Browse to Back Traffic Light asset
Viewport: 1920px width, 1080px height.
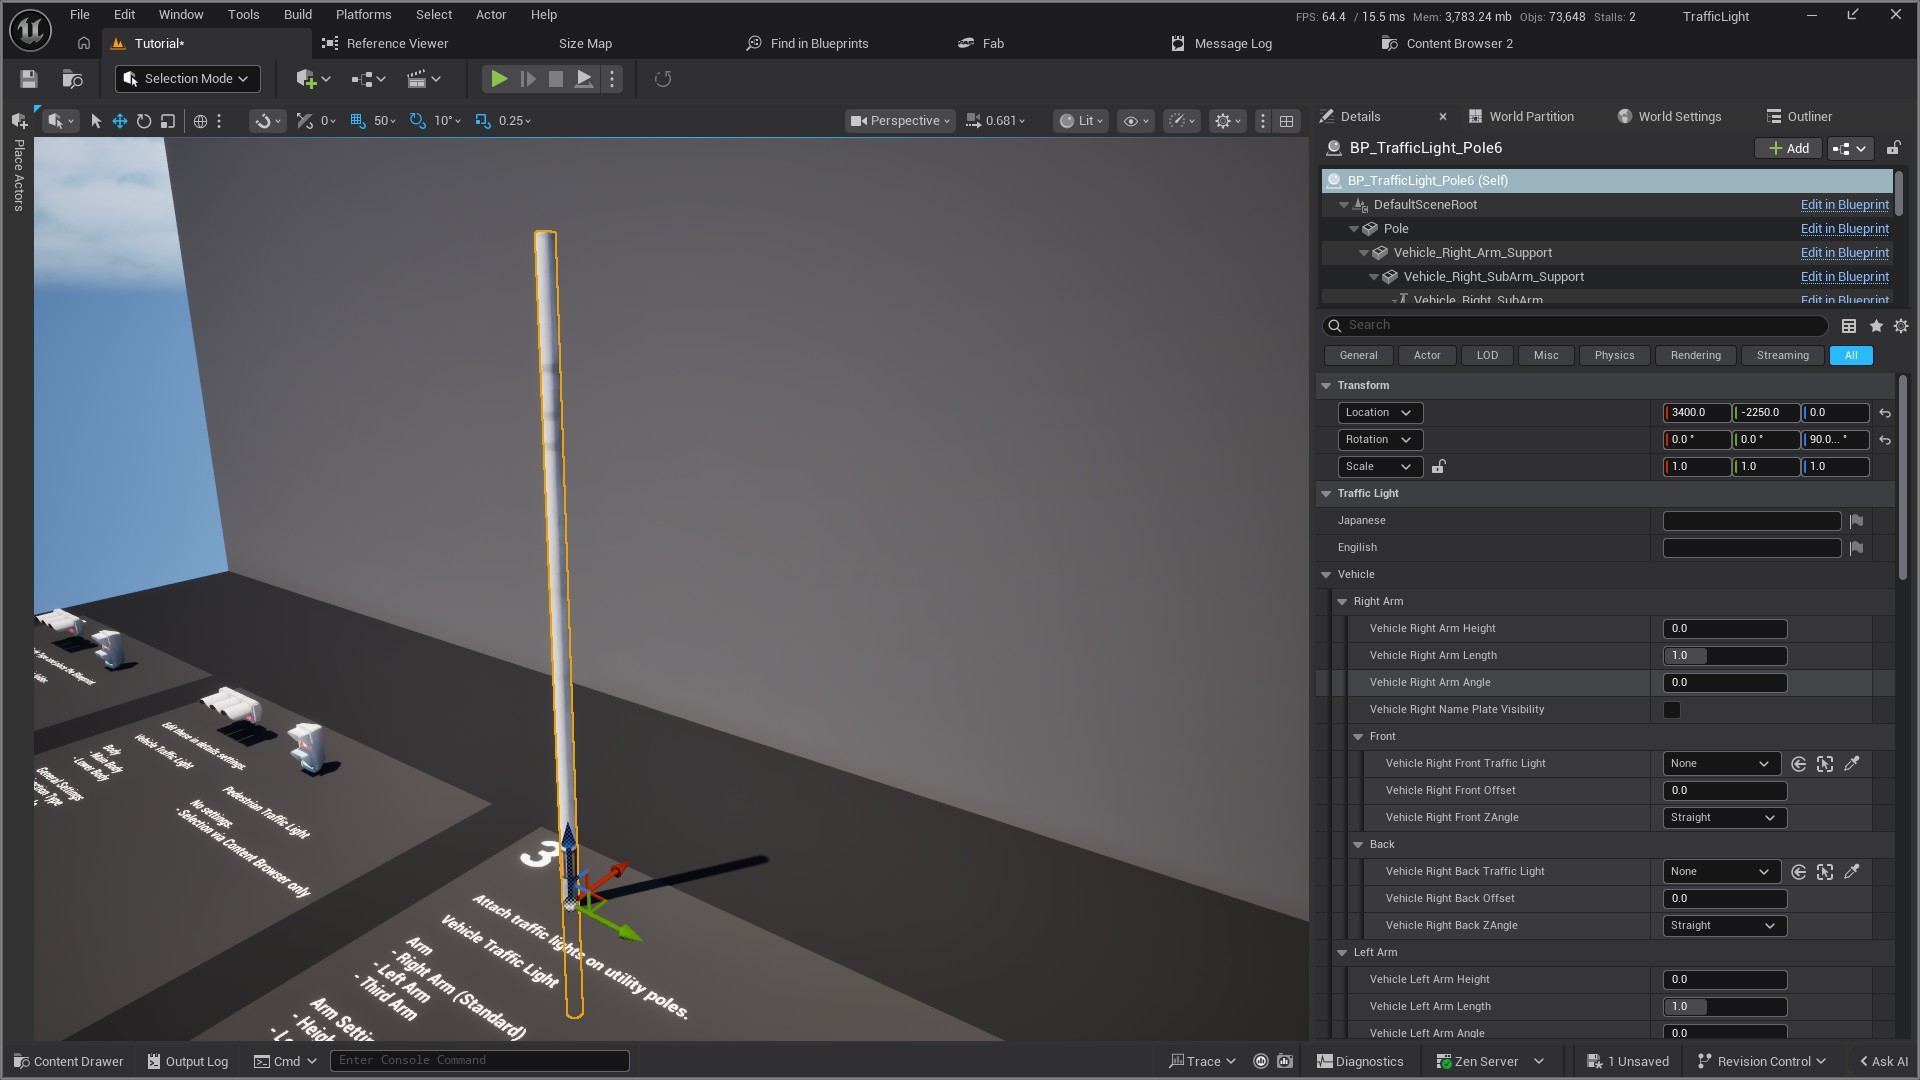(1825, 872)
